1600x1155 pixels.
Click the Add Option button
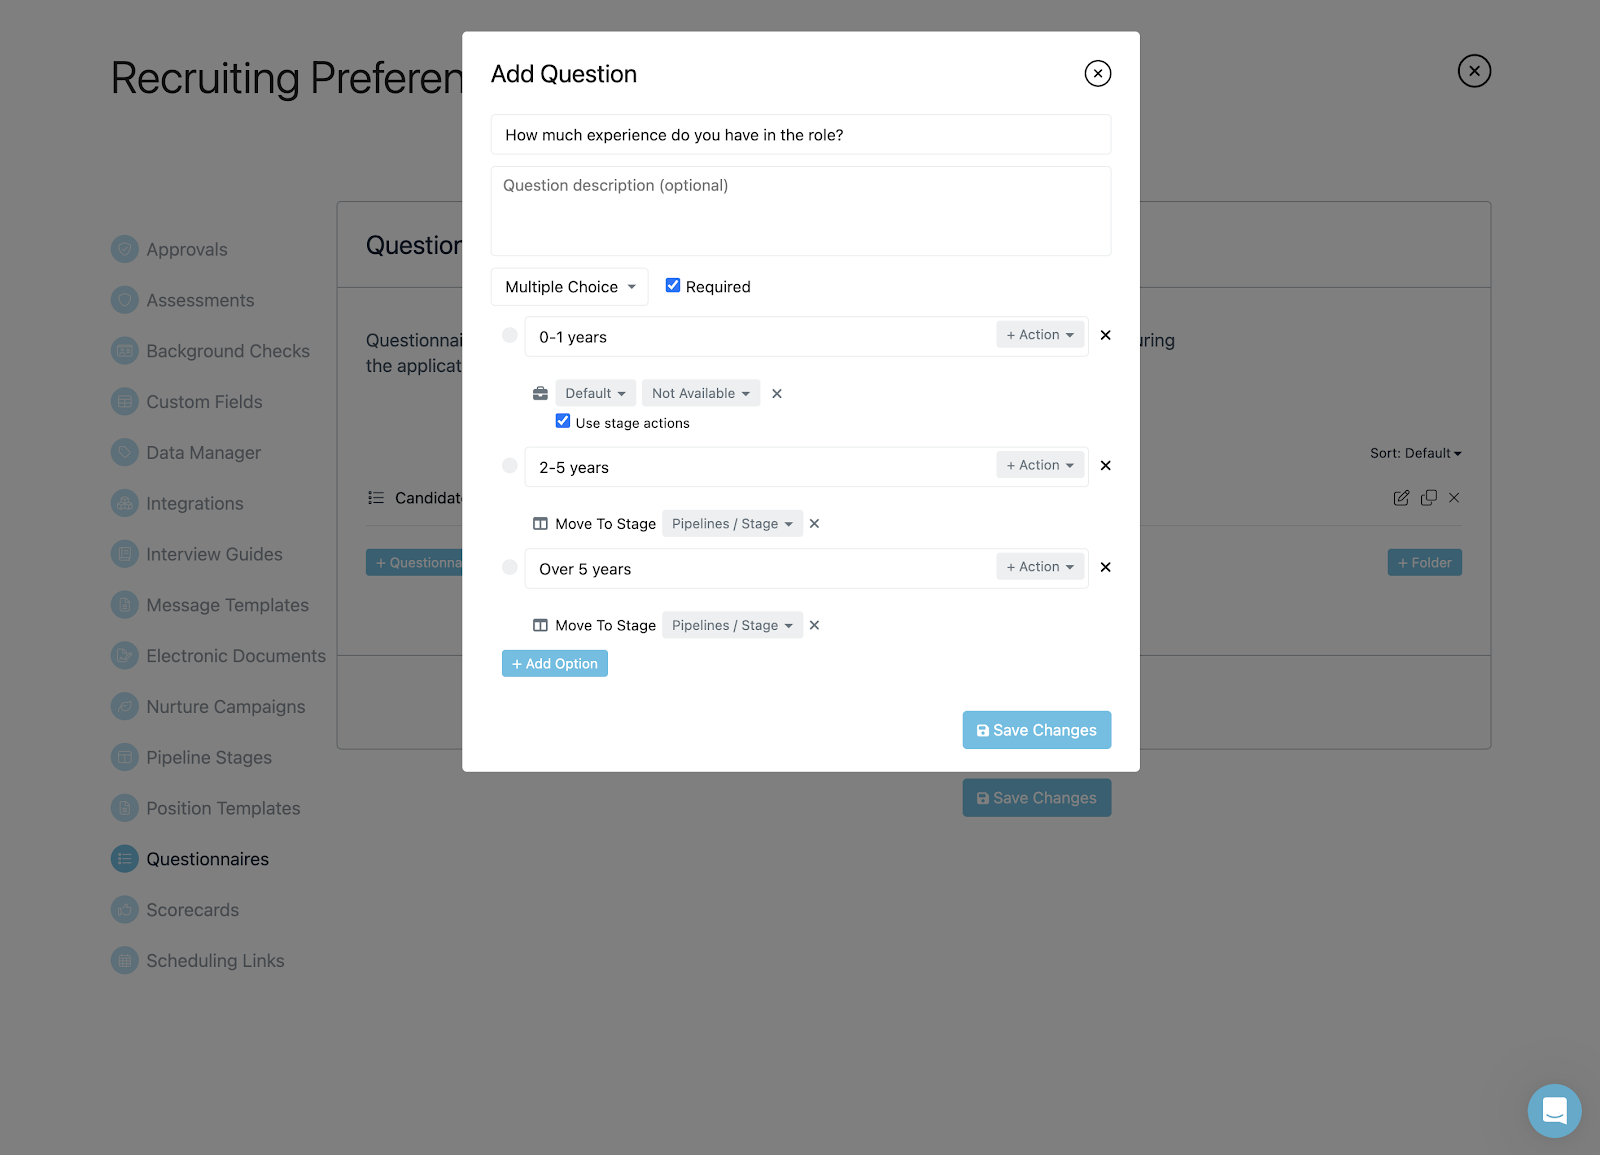tap(554, 663)
